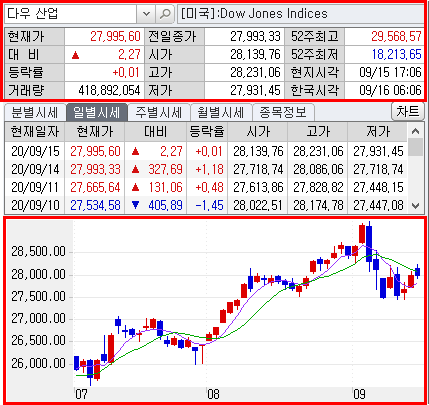This screenshot has width=429, height=405.
Task: Click the 09 month marker on chart axis
Action: (359, 394)
